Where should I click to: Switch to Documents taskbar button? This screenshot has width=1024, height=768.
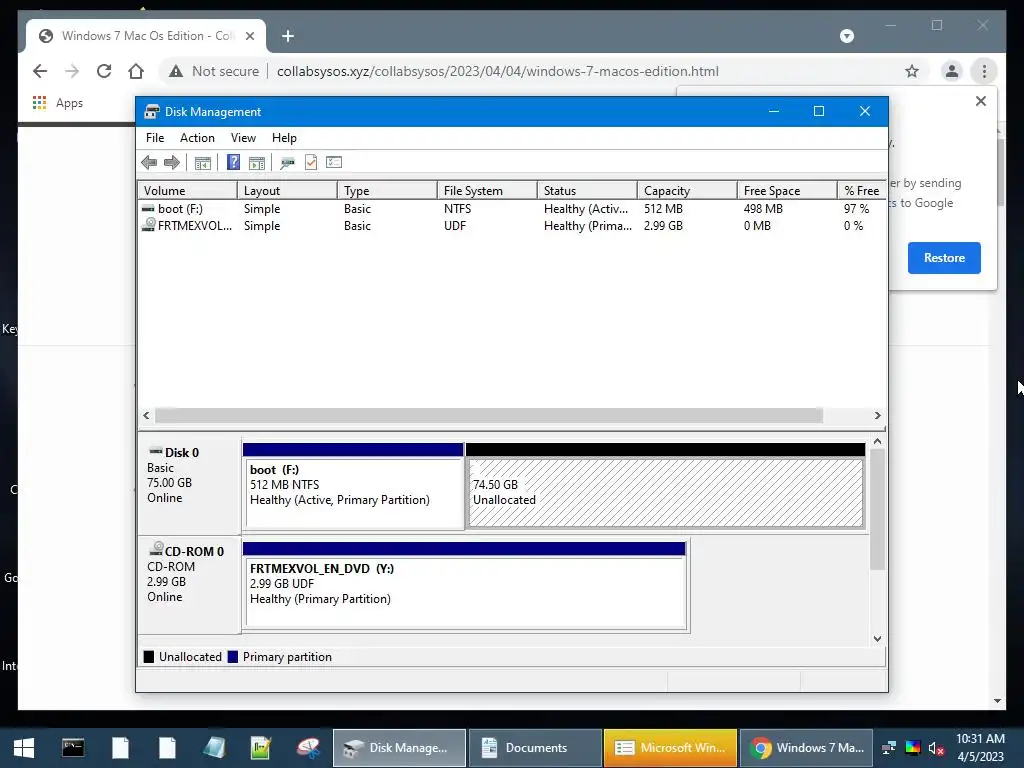(535, 748)
